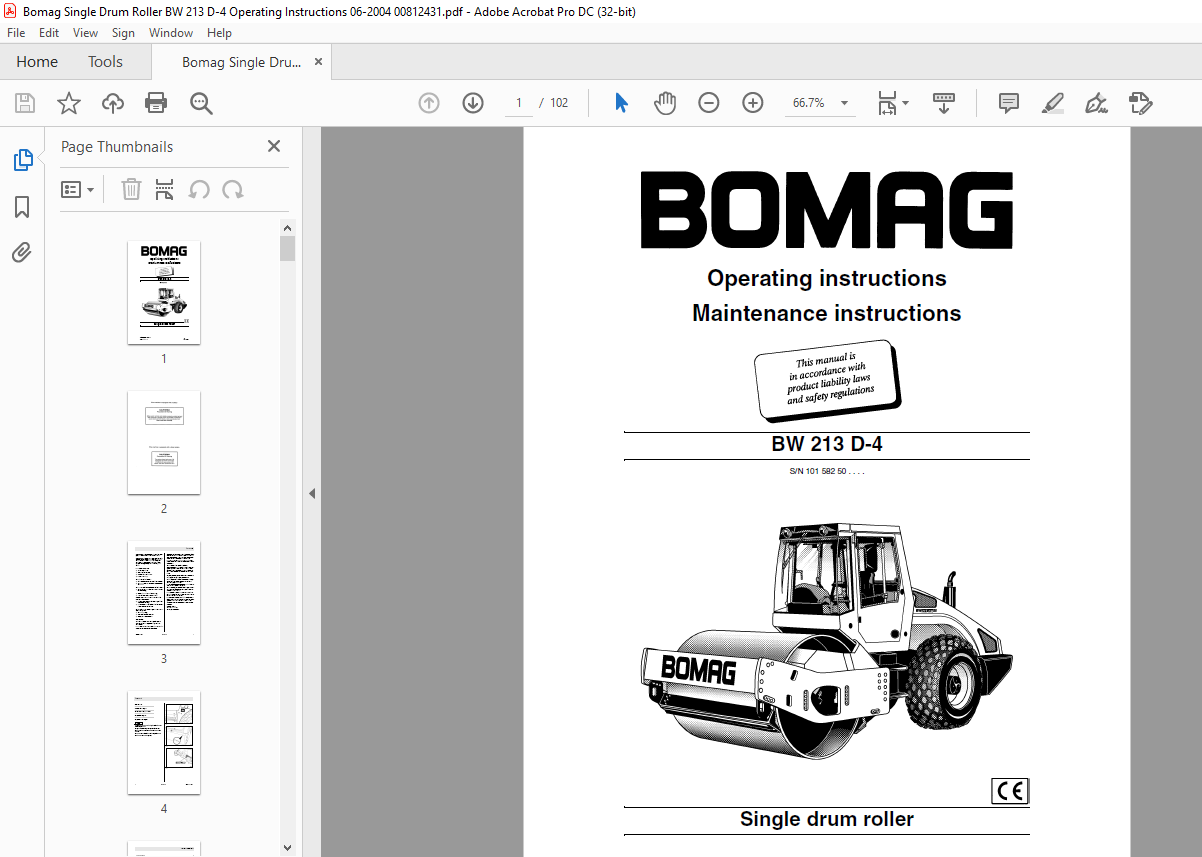Click the rightmost edit tool in the toolbar
Image resolution: width=1202 pixels, height=857 pixels.
pos(1141,103)
